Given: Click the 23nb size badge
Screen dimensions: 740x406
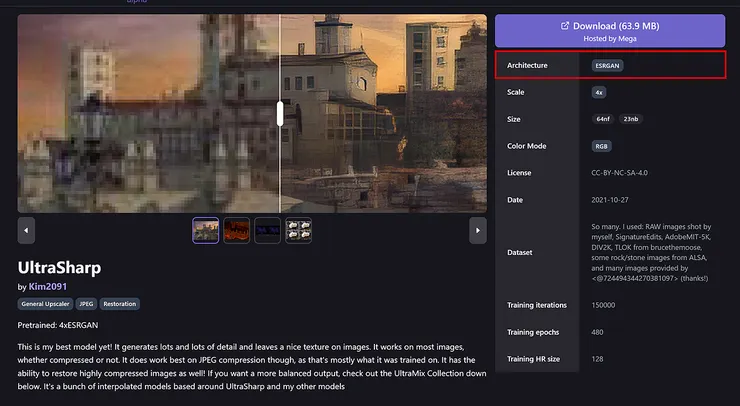Looking at the screenshot, I should (631, 119).
